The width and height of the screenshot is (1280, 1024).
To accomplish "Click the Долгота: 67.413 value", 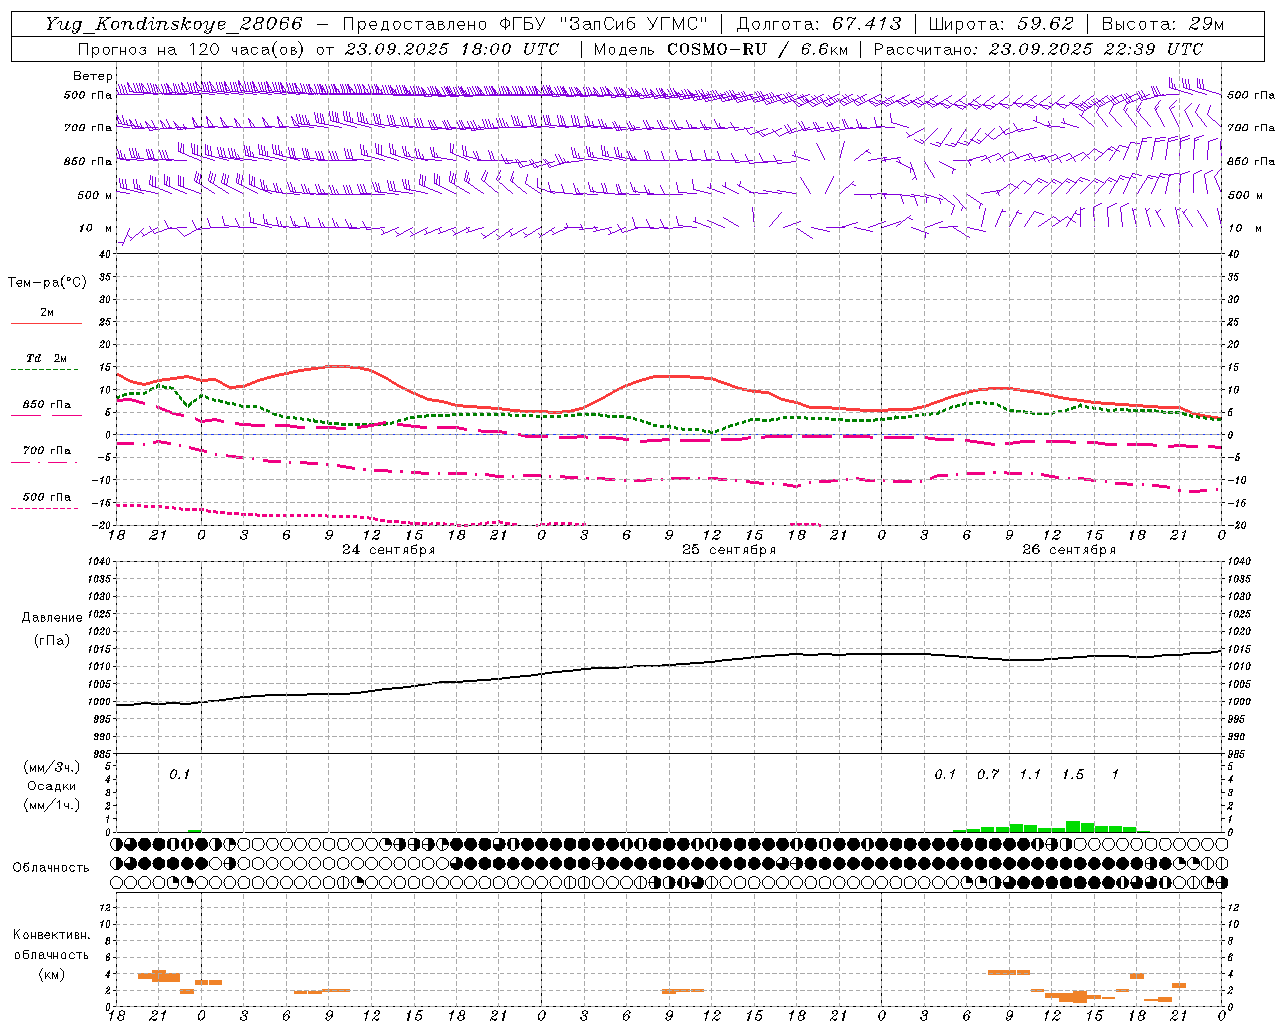I will [x=818, y=24].
